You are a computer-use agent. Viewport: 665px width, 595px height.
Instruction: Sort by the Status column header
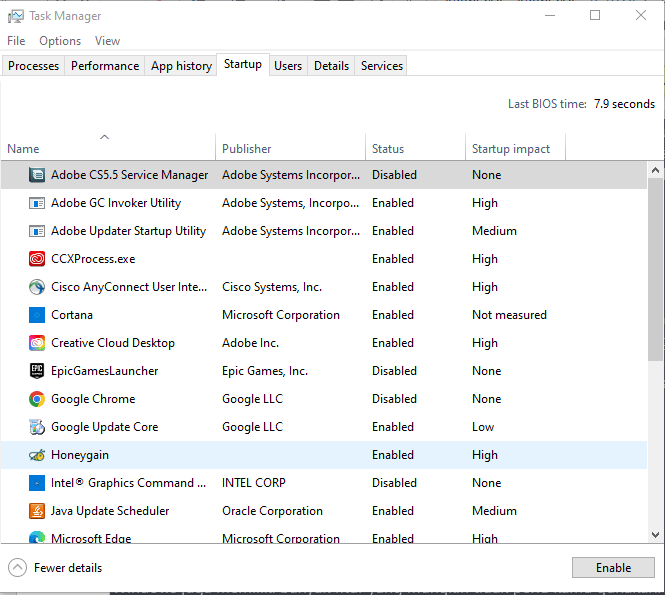coord(415,147)
